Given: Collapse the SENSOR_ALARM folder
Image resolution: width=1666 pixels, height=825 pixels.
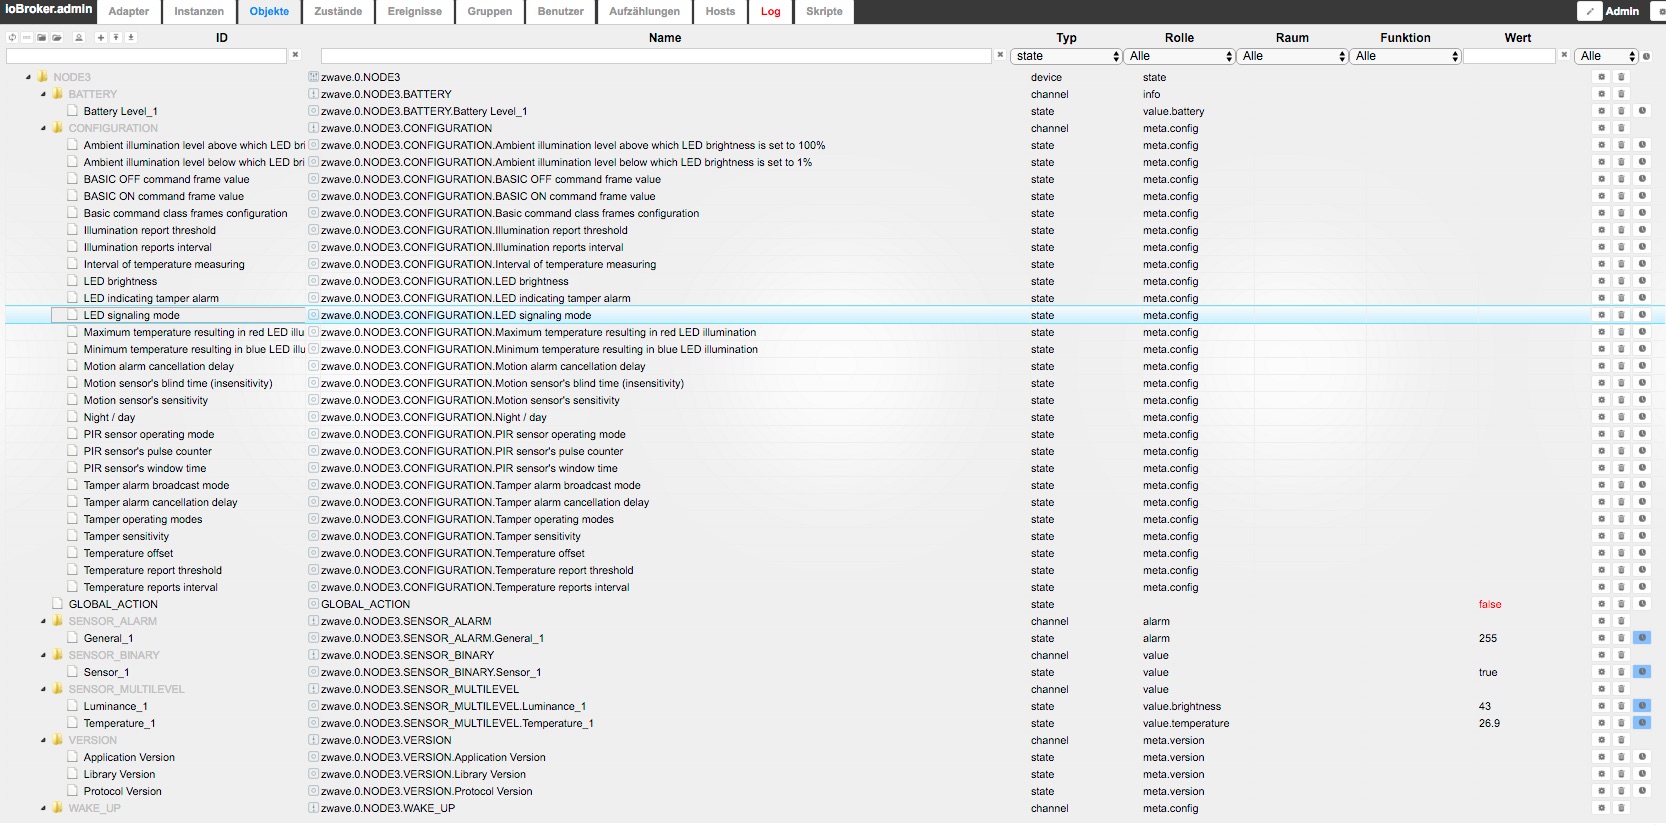Looking at the screenshot, I should [43, 621].
